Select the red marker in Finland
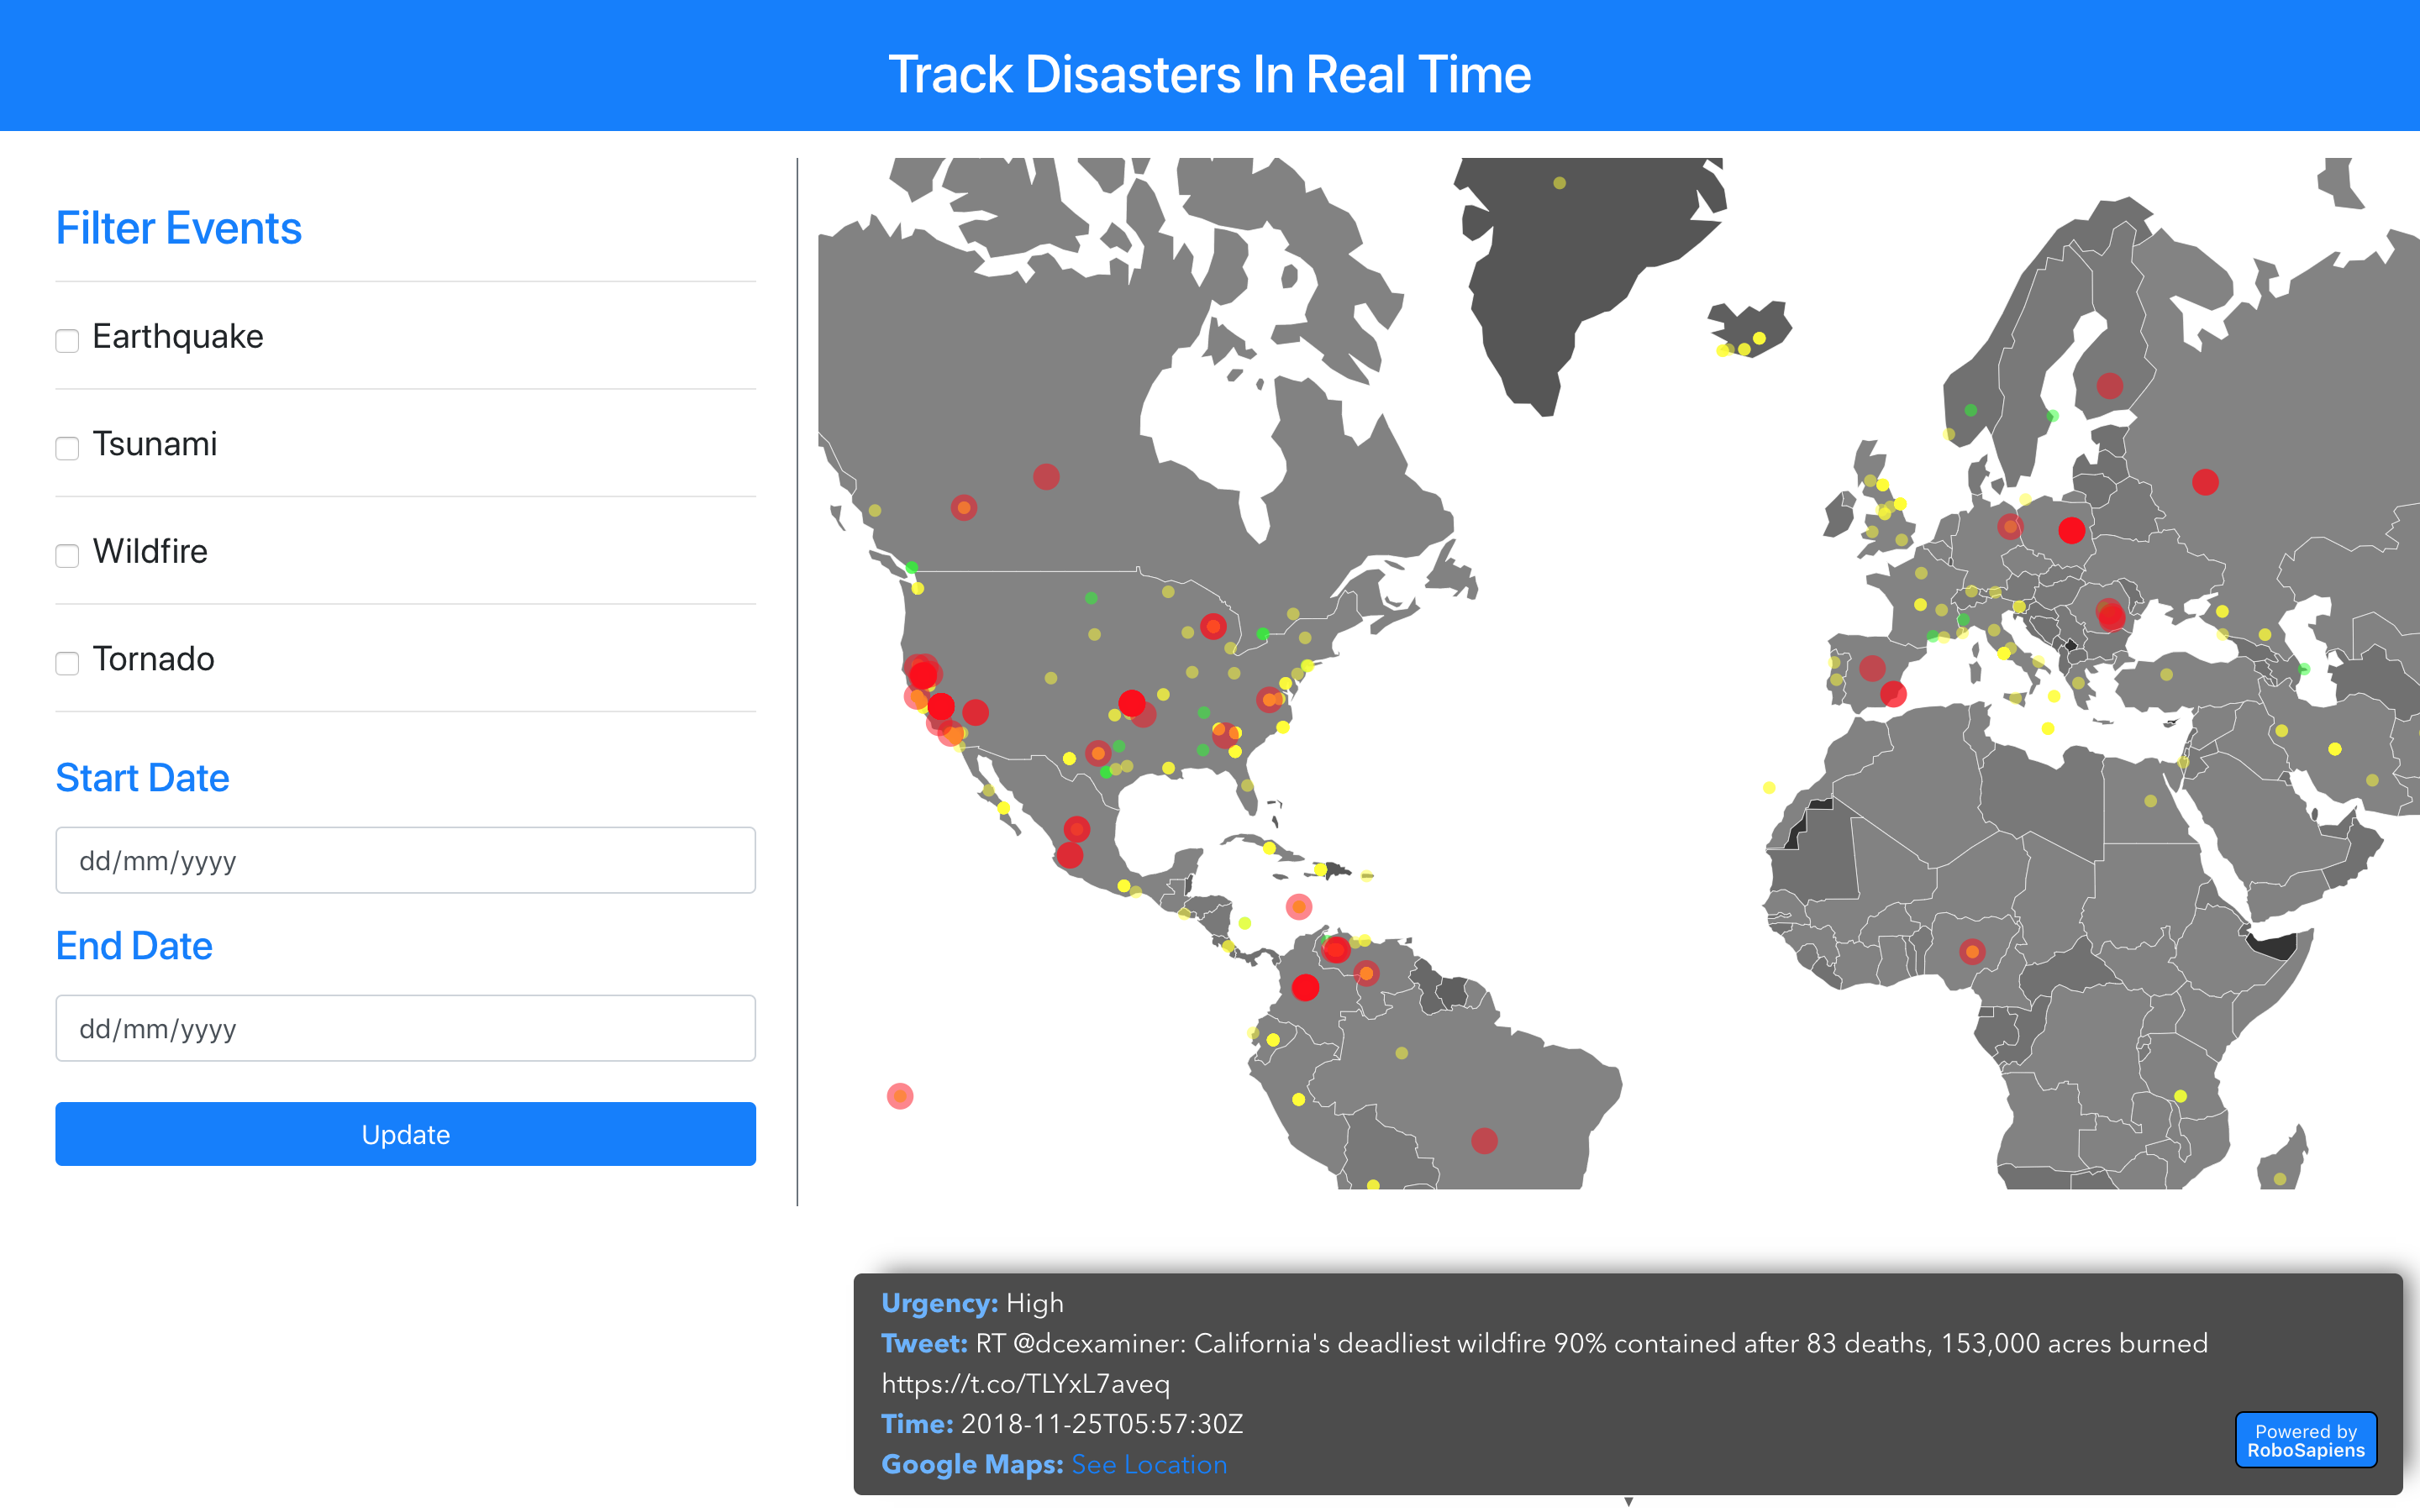The height and width of the screenshot is (1512, 2420). (x=2109, y=386)
